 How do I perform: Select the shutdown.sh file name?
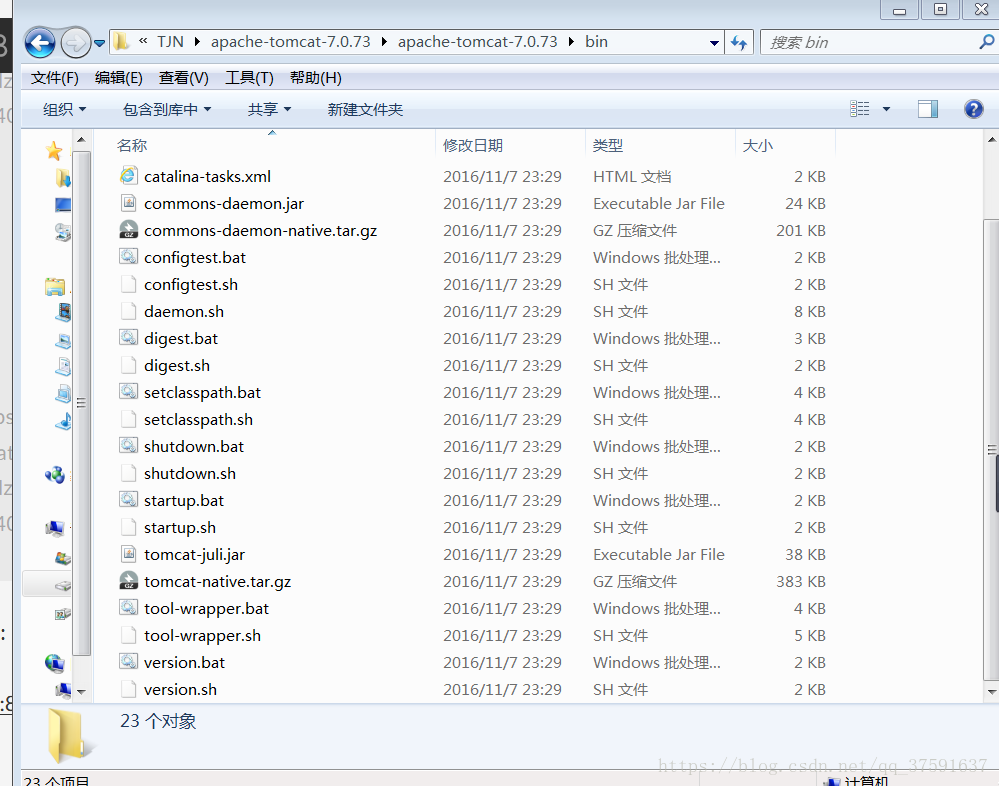click(x=190, y=473)
